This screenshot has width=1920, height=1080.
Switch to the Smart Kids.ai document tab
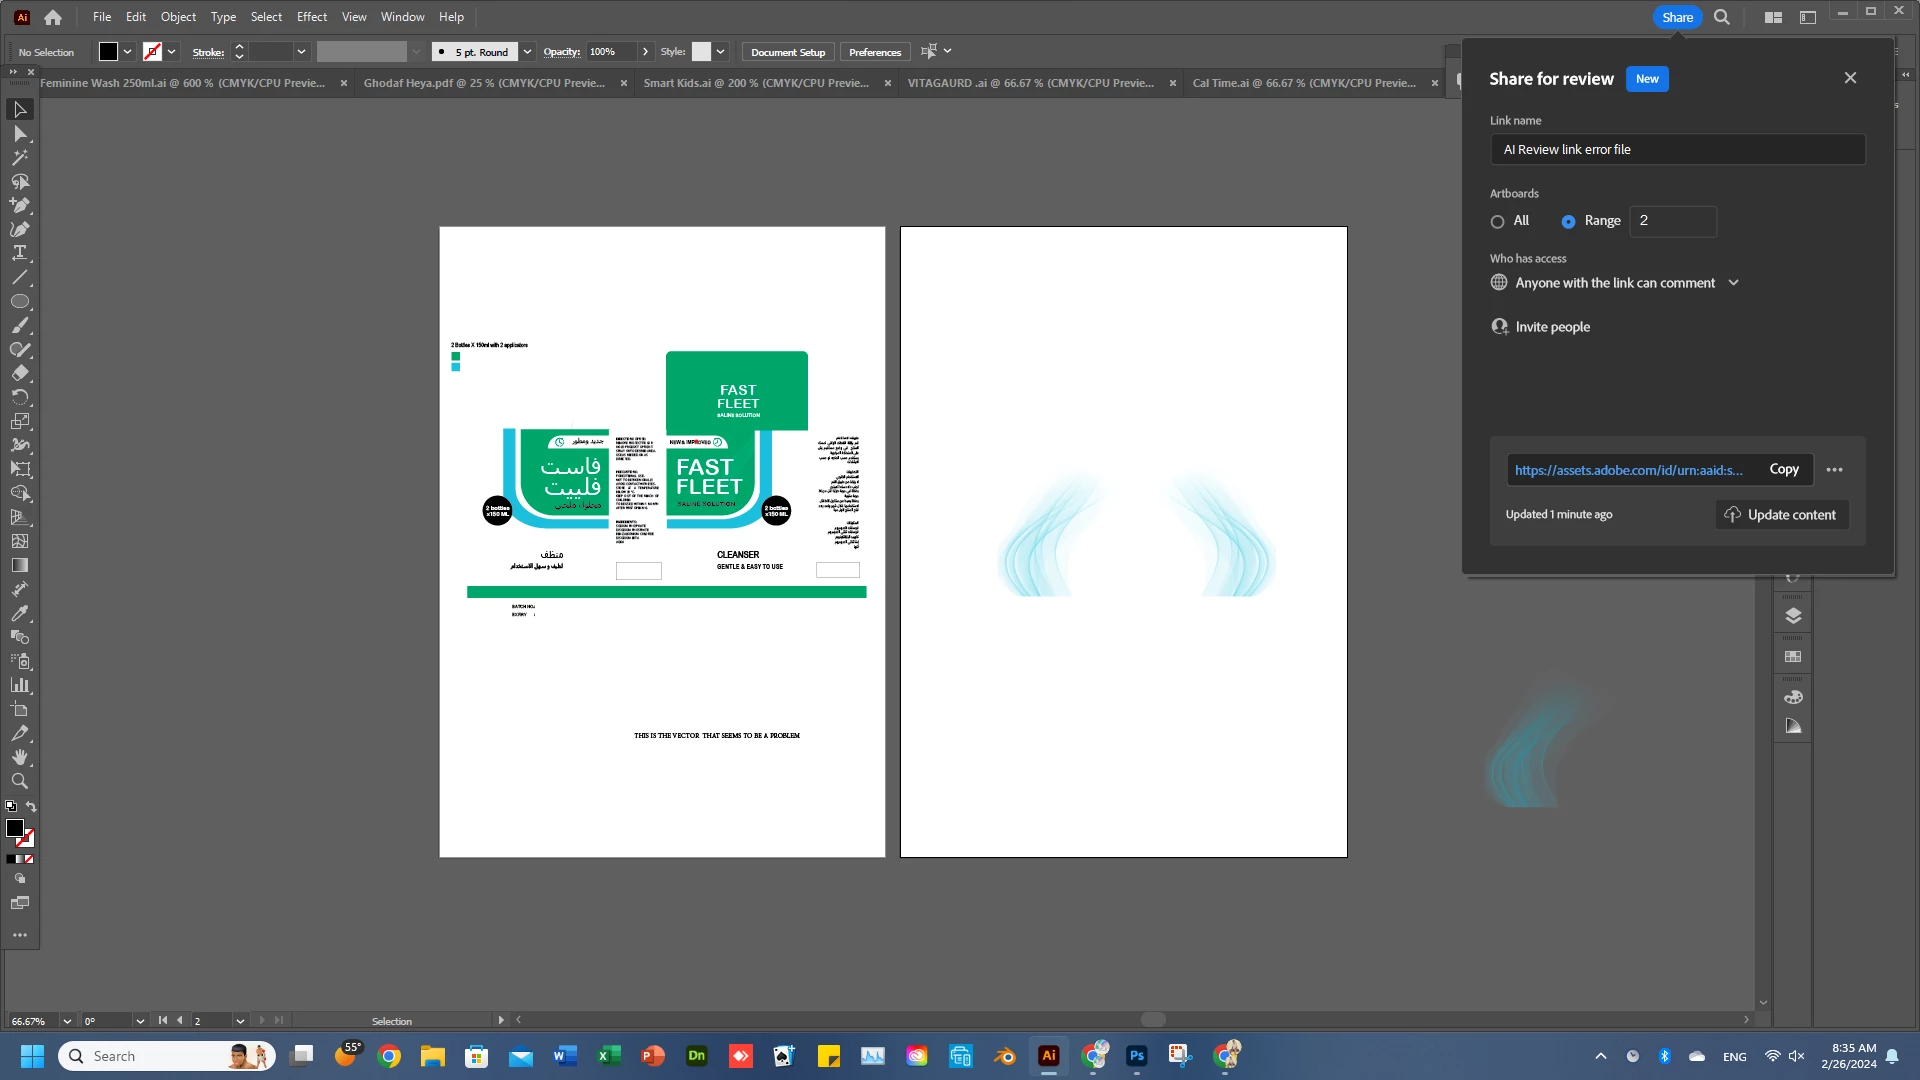tap(756, 83)
